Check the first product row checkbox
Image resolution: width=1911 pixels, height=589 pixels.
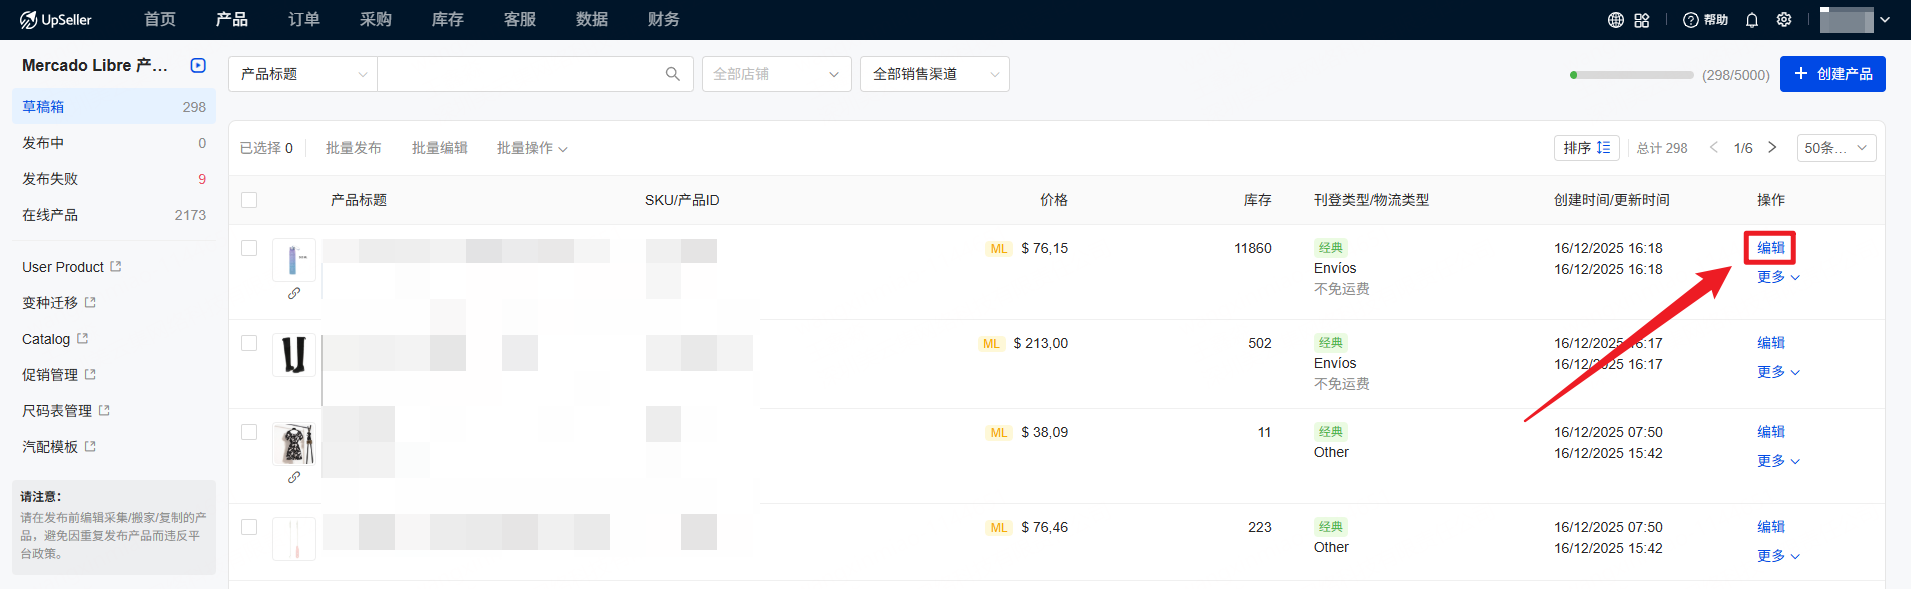[249, 248]
